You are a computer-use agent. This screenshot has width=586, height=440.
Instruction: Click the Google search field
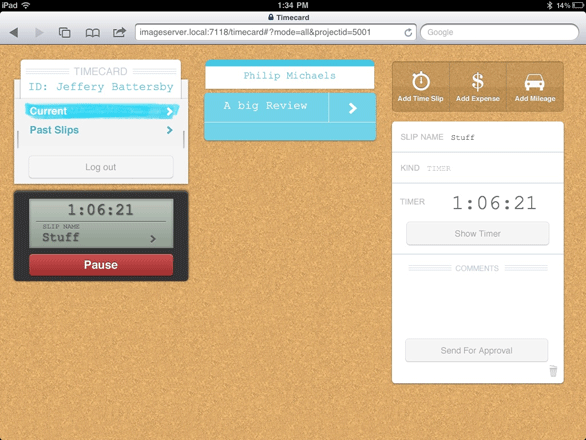click(499, 32)
